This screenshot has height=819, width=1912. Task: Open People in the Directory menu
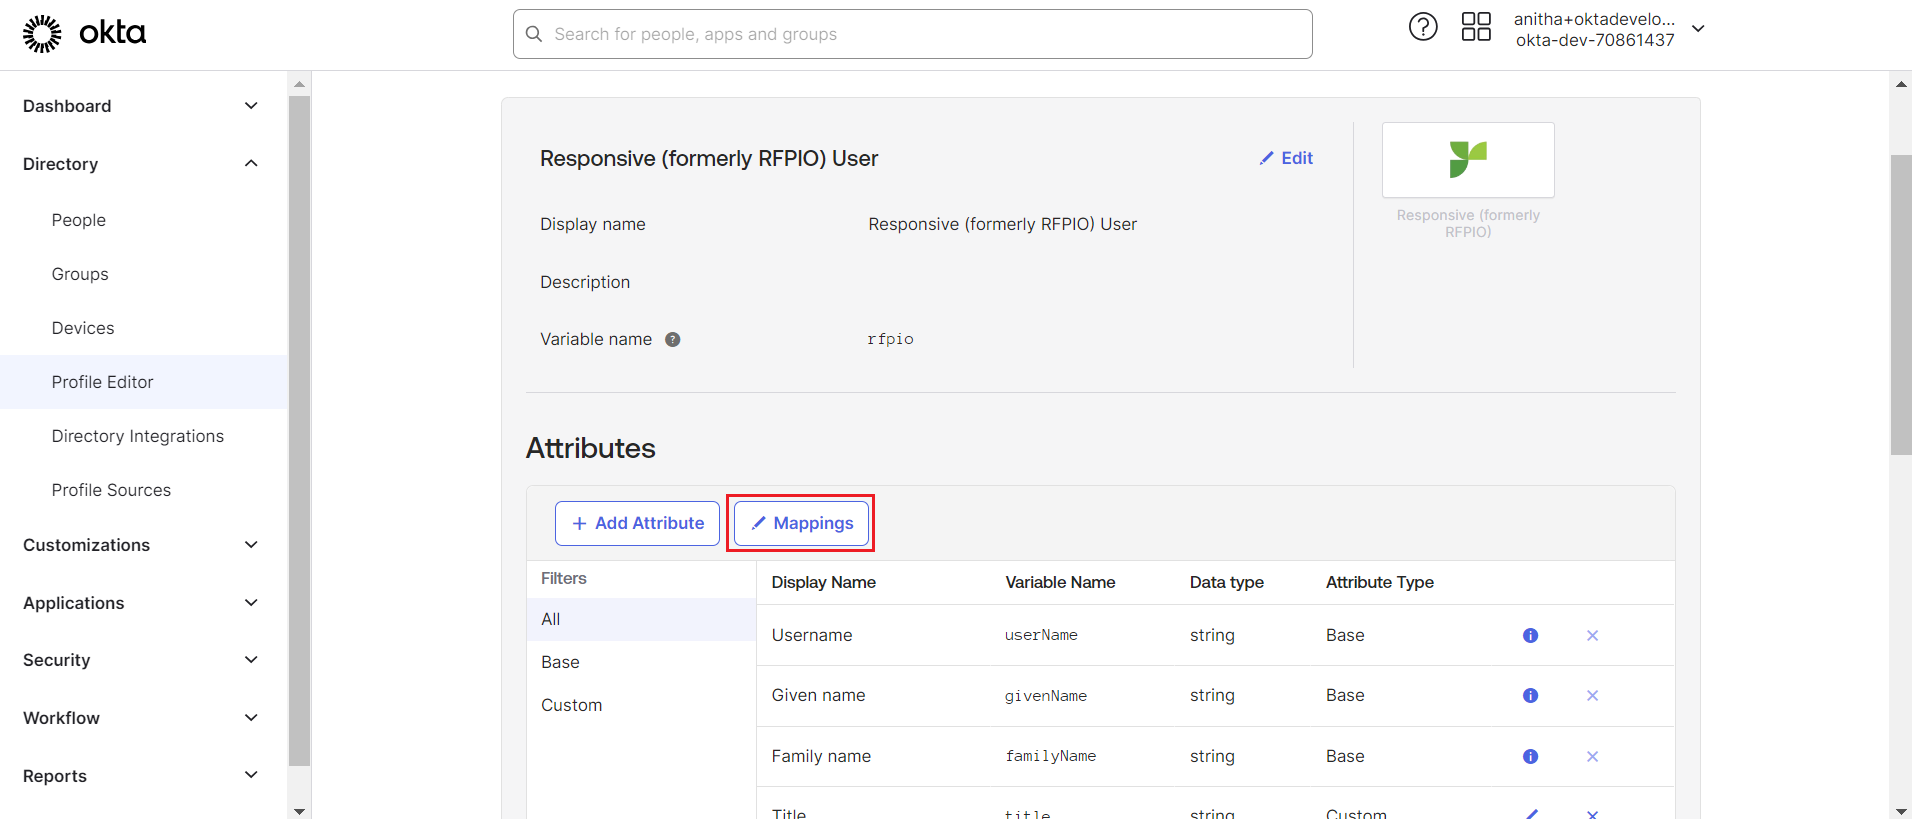79,220
